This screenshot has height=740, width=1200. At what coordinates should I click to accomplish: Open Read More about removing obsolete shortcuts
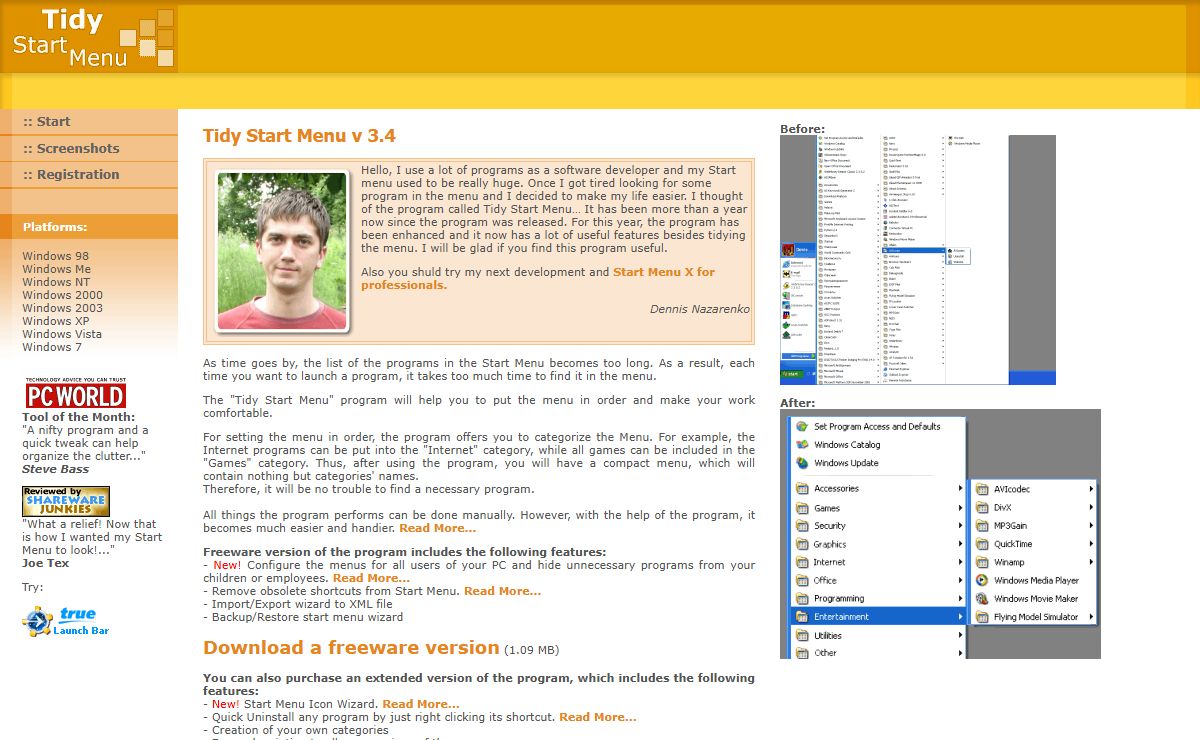[502, 591]
